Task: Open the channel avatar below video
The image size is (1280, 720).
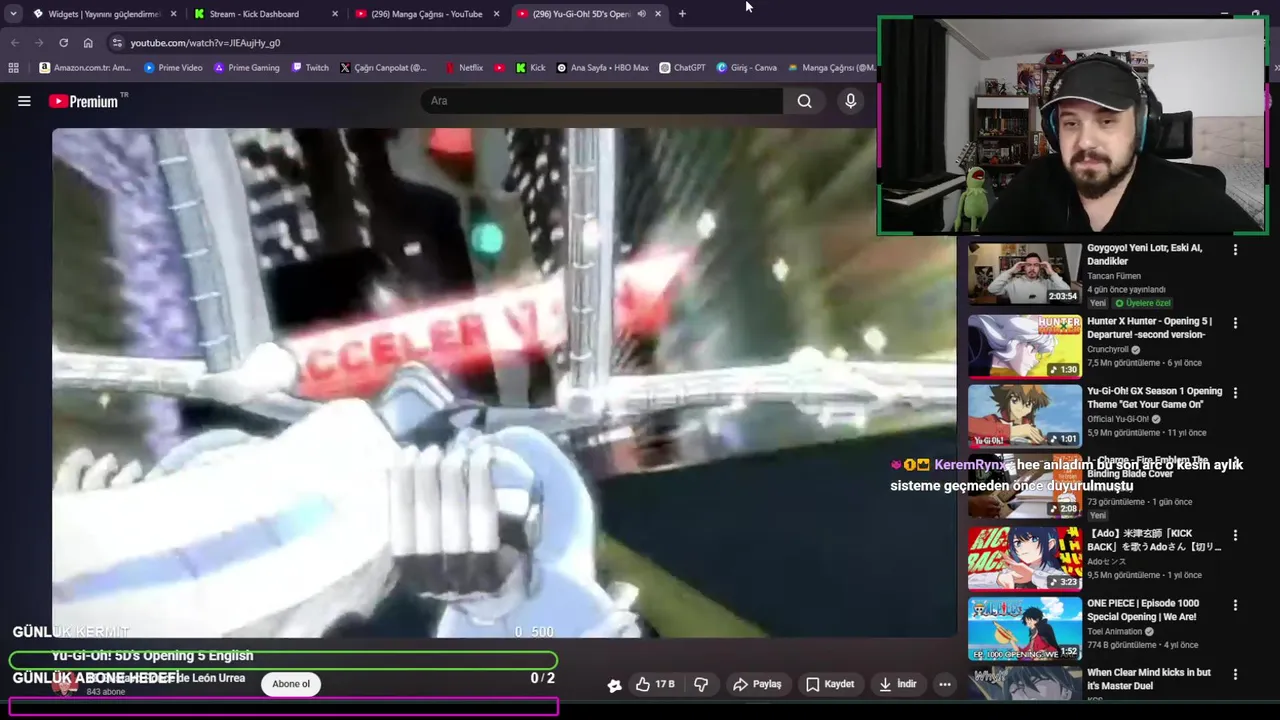Action: click(x=65, y=684)
